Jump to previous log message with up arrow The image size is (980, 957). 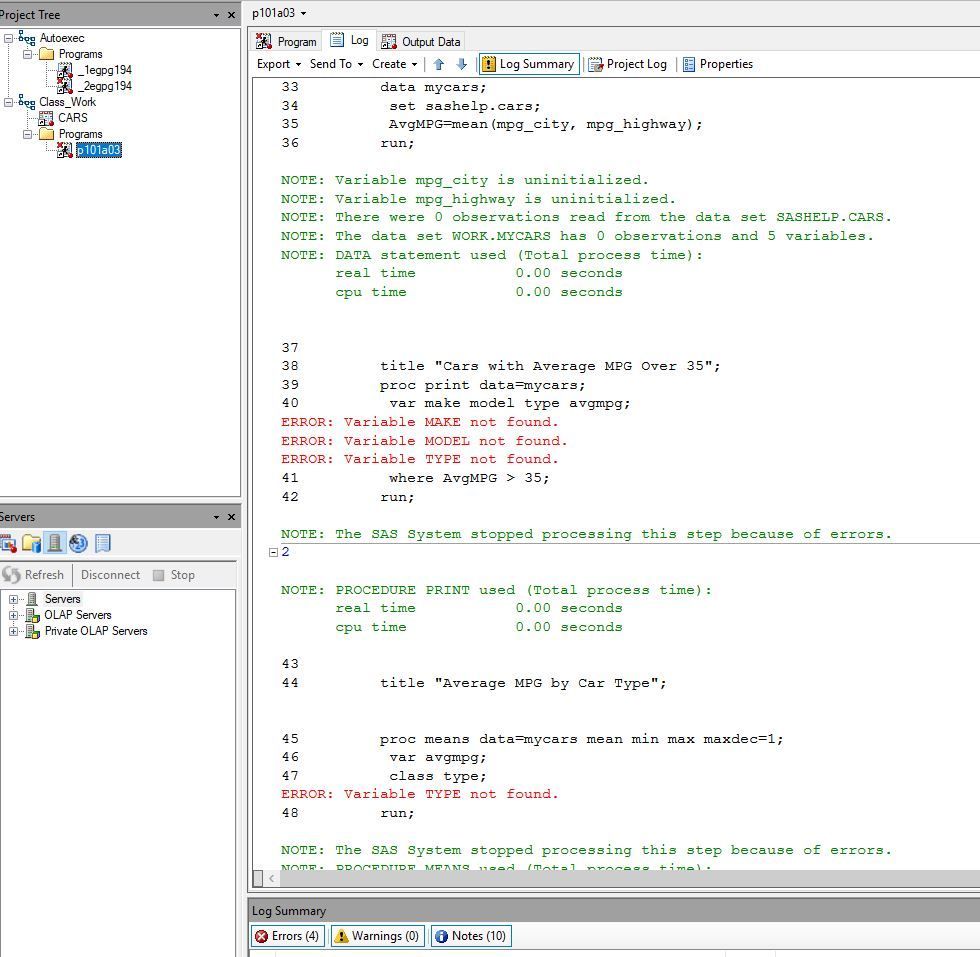coord(438,64)
